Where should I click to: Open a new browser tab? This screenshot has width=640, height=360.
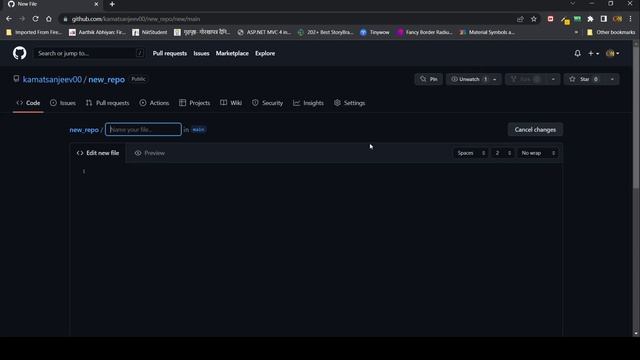pyautogui.click(x=112, y=4)
